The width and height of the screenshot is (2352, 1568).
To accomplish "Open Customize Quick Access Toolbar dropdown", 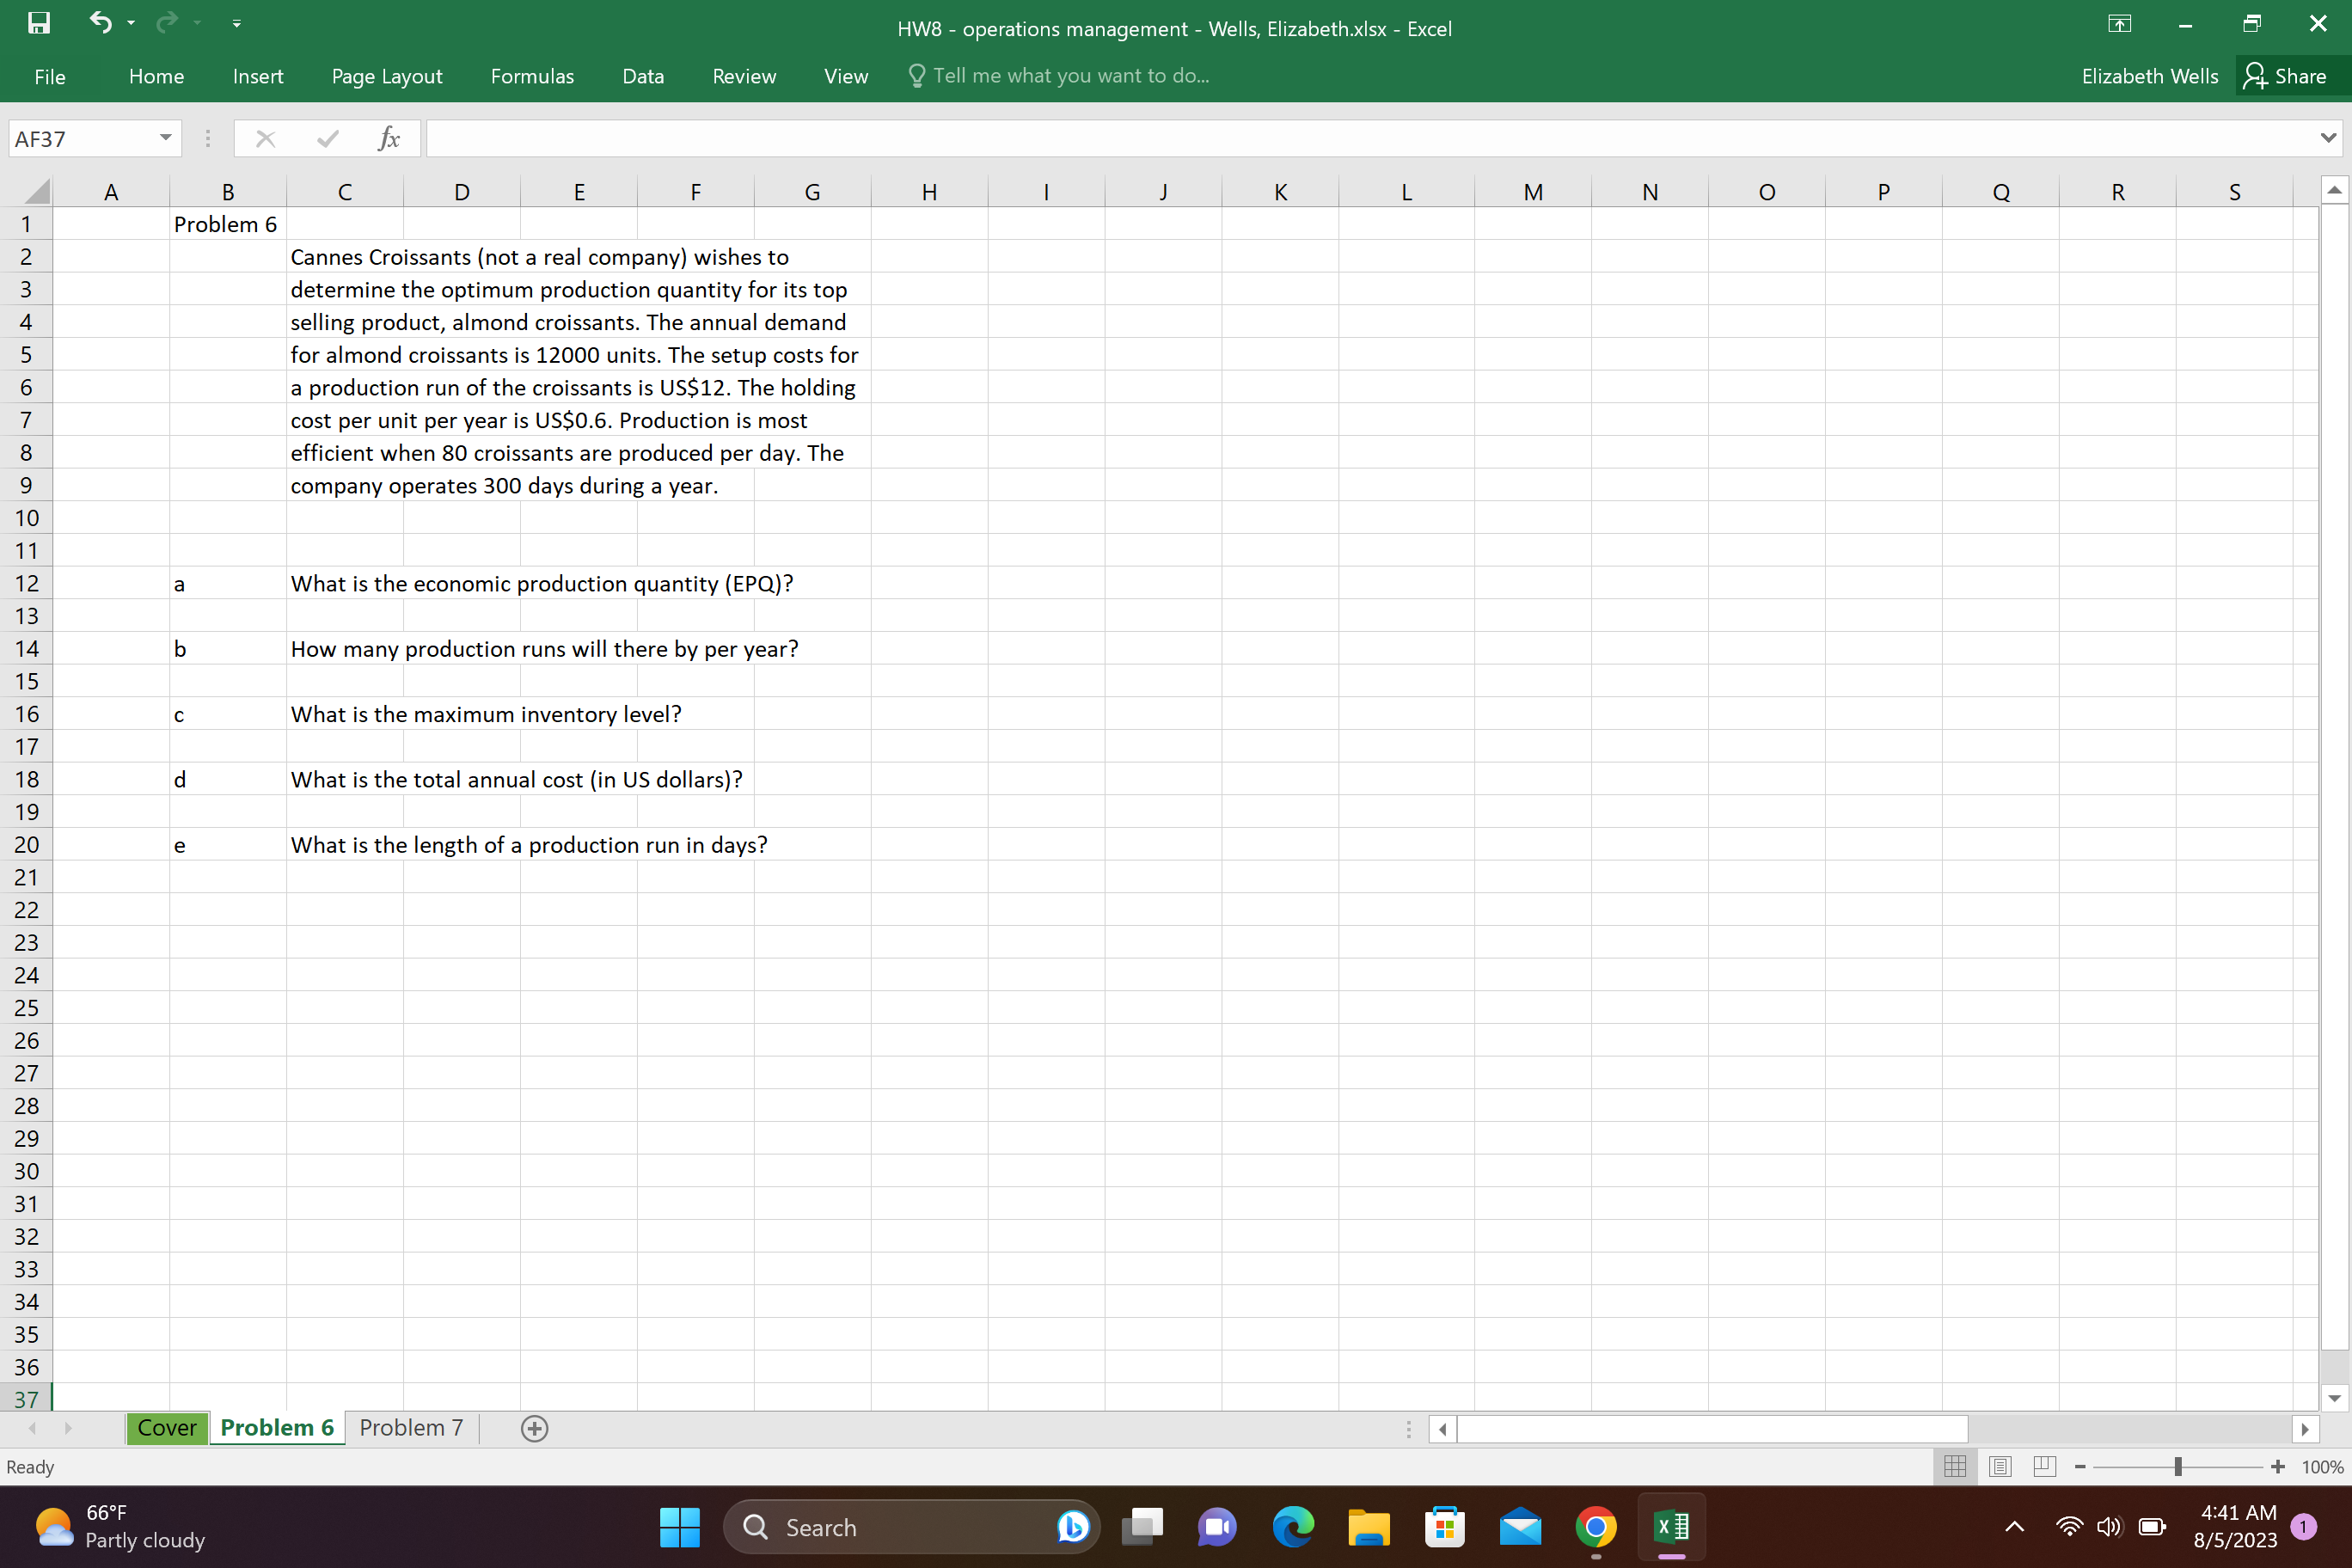I will (x=237, y=24).
